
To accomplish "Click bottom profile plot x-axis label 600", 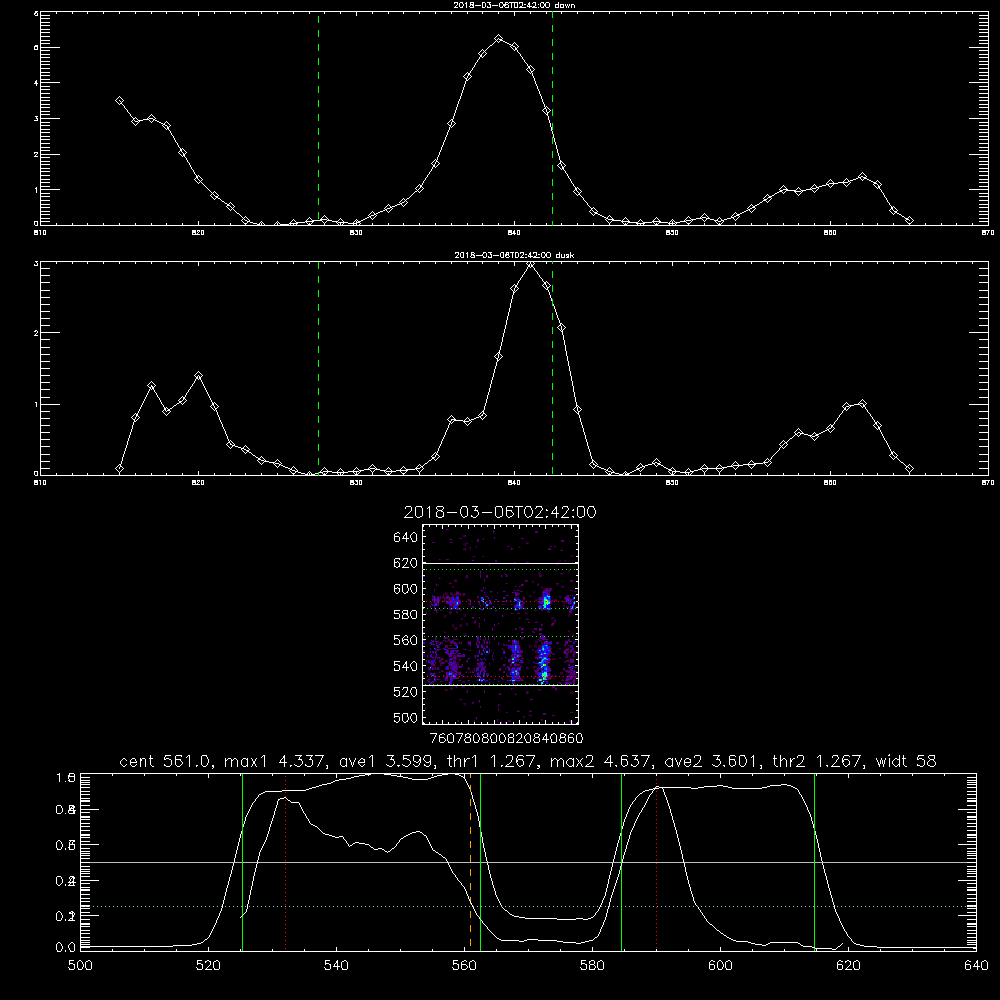I will tap(720, 966).
